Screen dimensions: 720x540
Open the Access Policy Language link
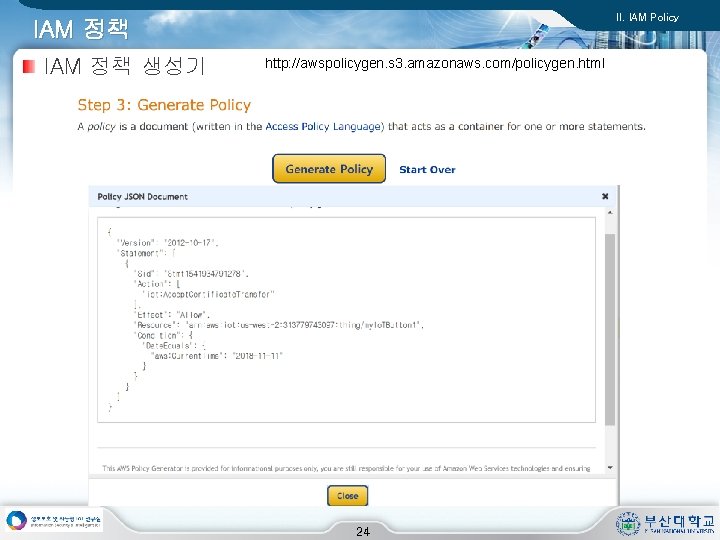click(x=323, y=126)
